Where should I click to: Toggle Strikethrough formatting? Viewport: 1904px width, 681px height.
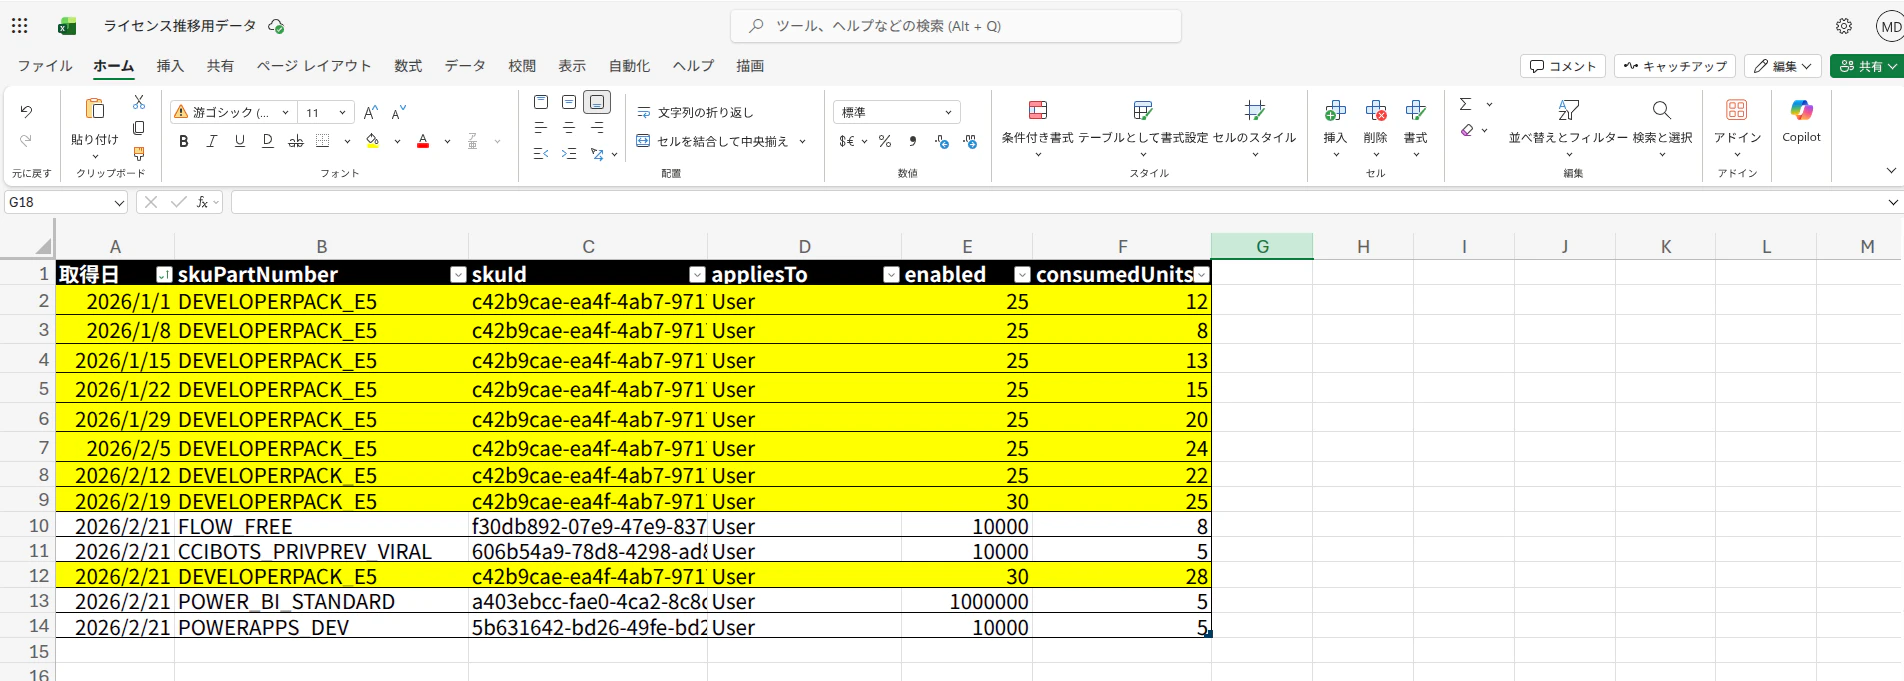296,142
